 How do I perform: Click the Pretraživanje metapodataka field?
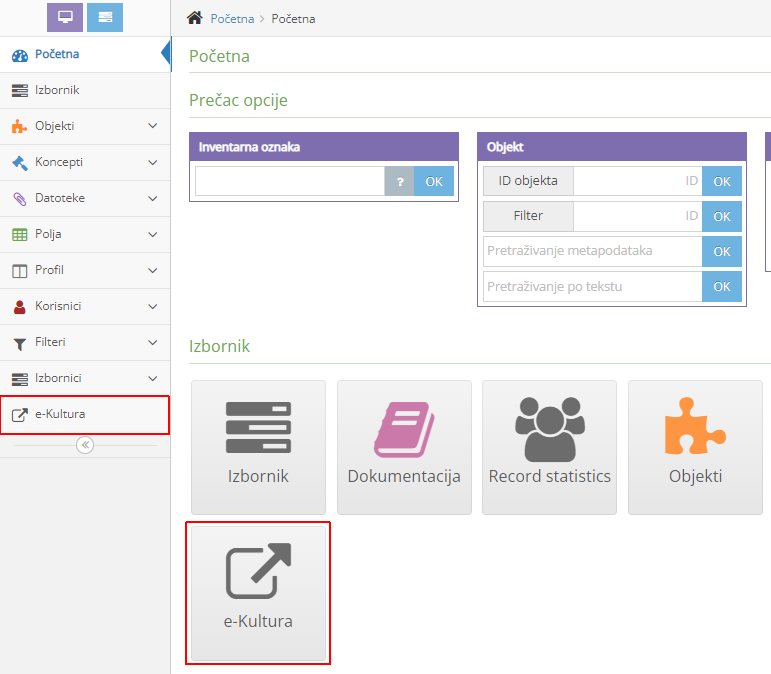click(593, 251)
